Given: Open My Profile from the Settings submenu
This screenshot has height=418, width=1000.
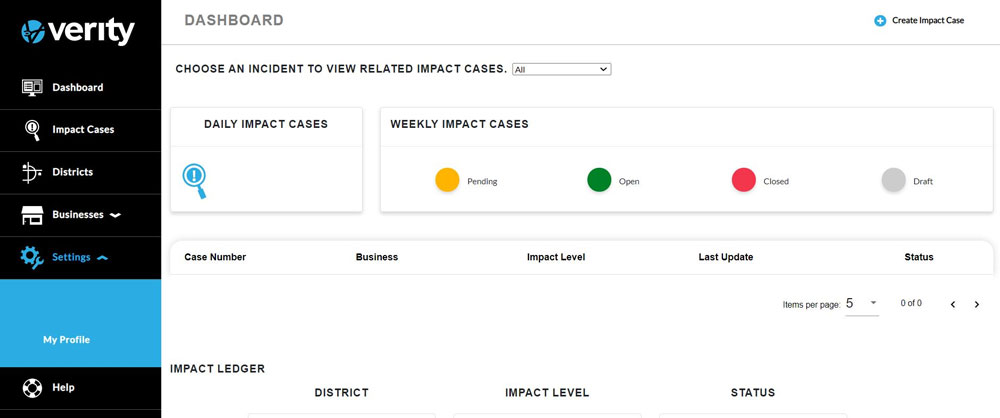Looking at the screenshot, I should 66,340.
